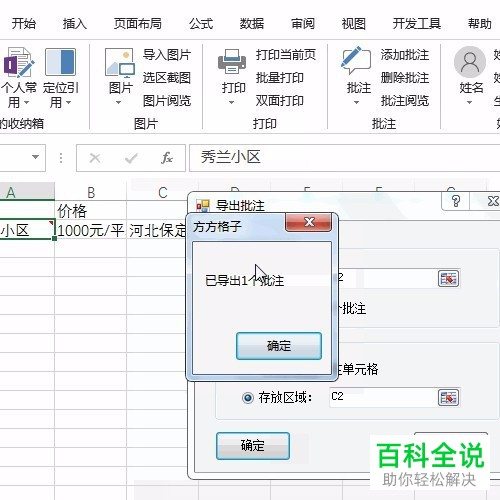
Task: Open the 审阅 tab
Action: click(303, 24)
